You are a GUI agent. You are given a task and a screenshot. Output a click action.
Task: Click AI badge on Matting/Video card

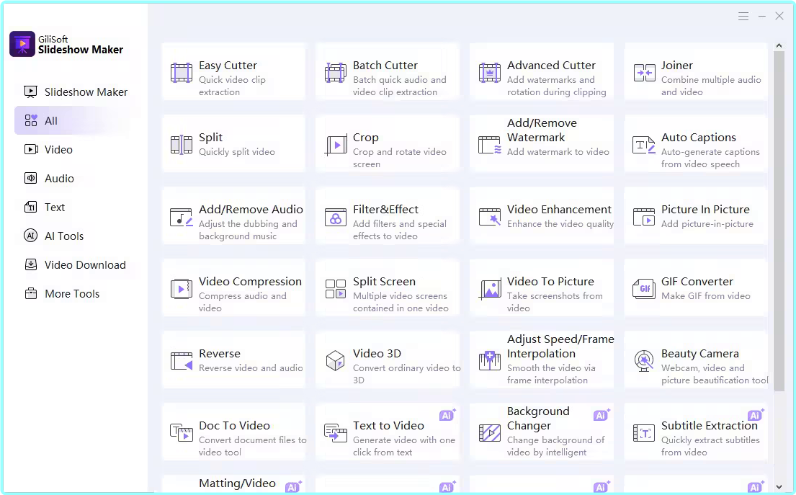coord(293,486)
